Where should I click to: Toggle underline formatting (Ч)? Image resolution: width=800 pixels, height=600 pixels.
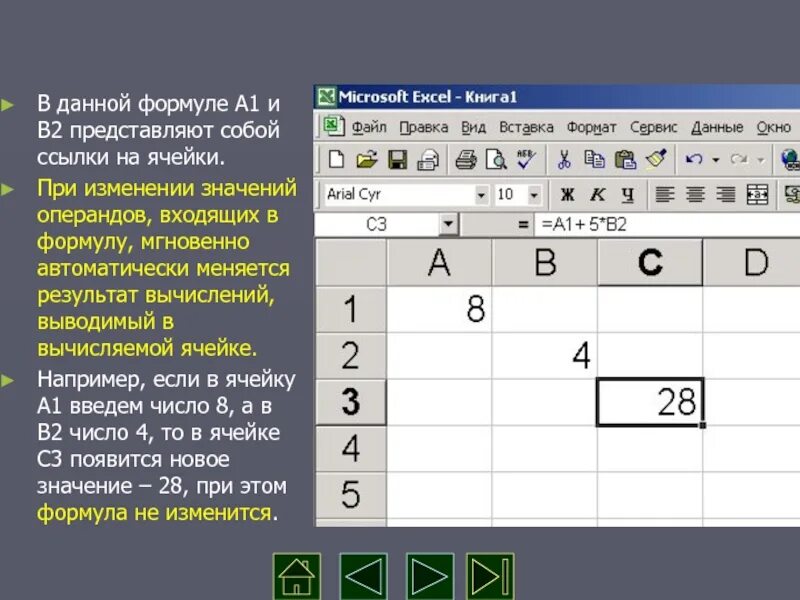click(x=627, y=195)
